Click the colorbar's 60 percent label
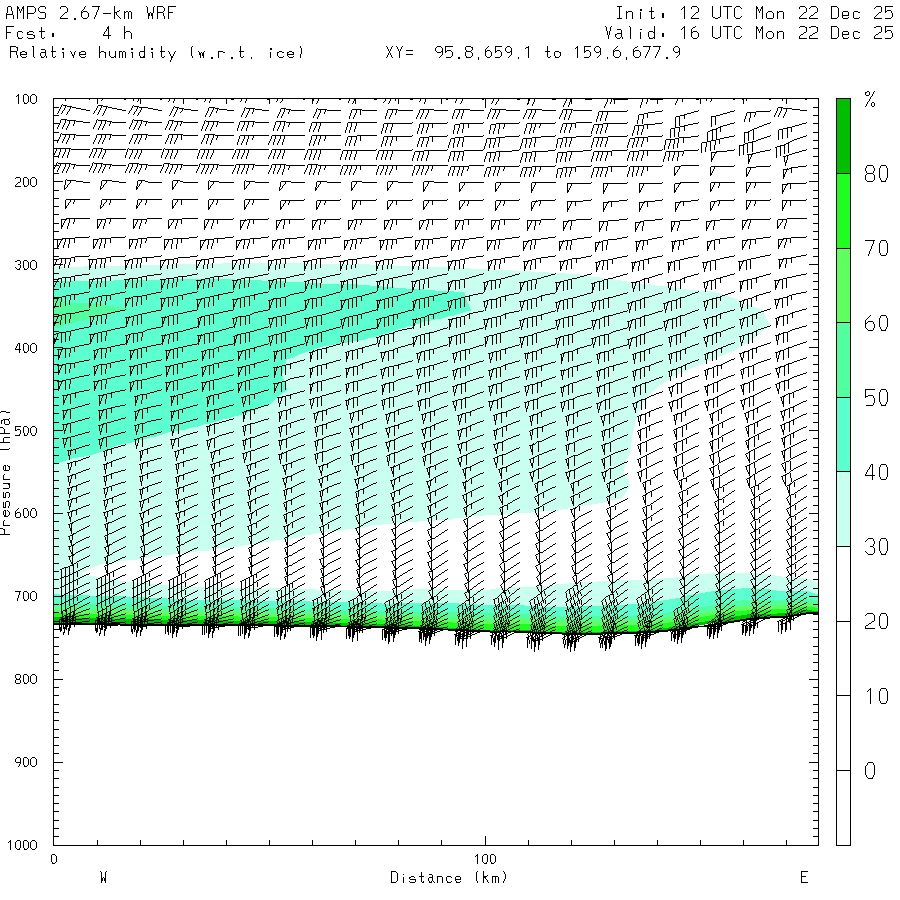 point(876,323)
